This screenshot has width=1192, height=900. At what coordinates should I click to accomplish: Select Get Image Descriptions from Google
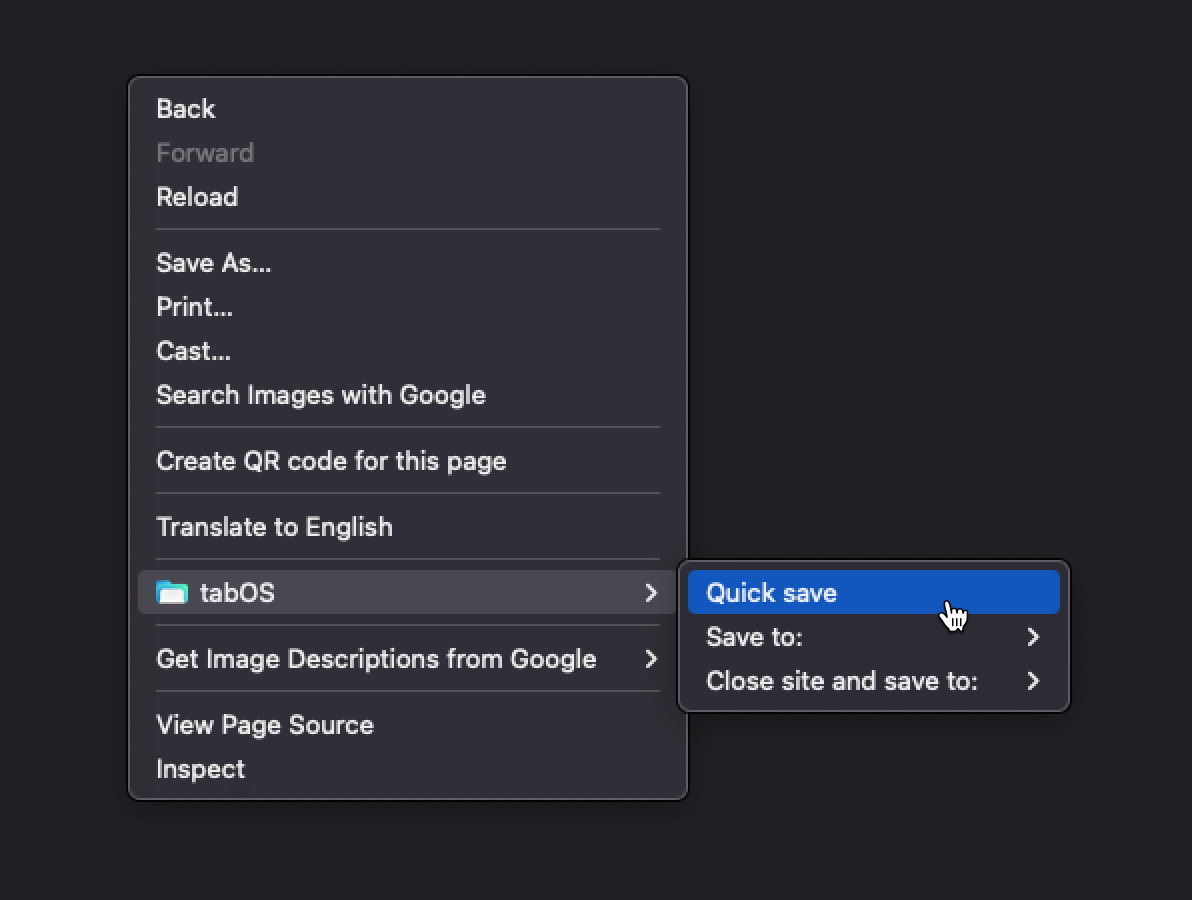pyautogui.click(x=407, y=659)
